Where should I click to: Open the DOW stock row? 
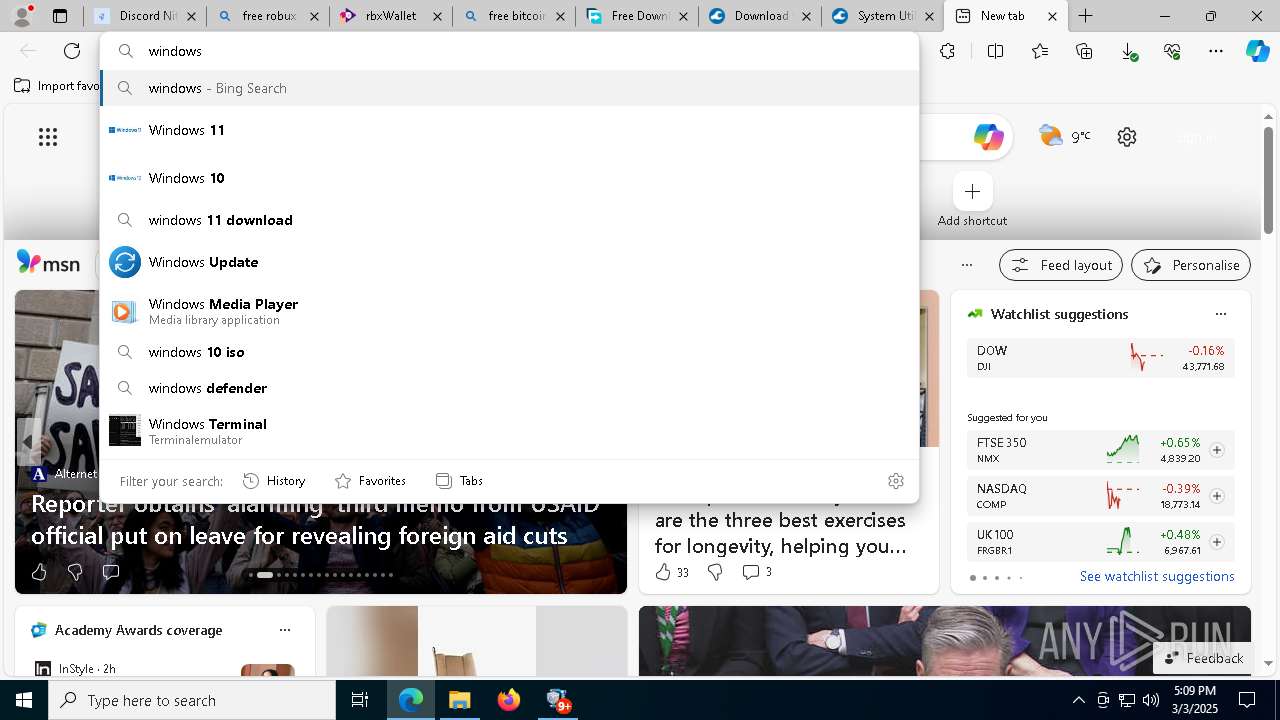point(1100,358)
